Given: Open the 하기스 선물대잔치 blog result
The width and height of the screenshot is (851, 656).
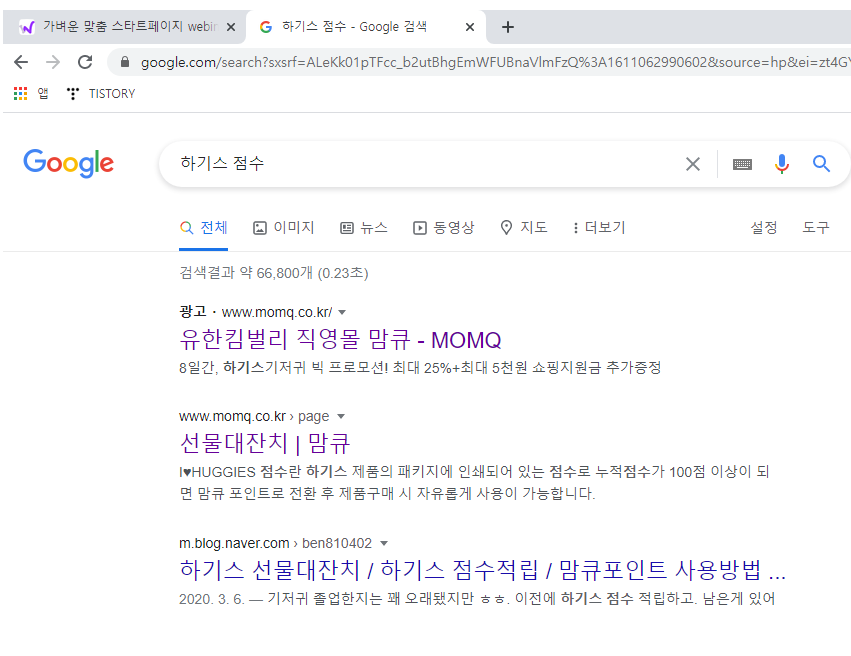Looking at the screenshot, I should [482, 570].
